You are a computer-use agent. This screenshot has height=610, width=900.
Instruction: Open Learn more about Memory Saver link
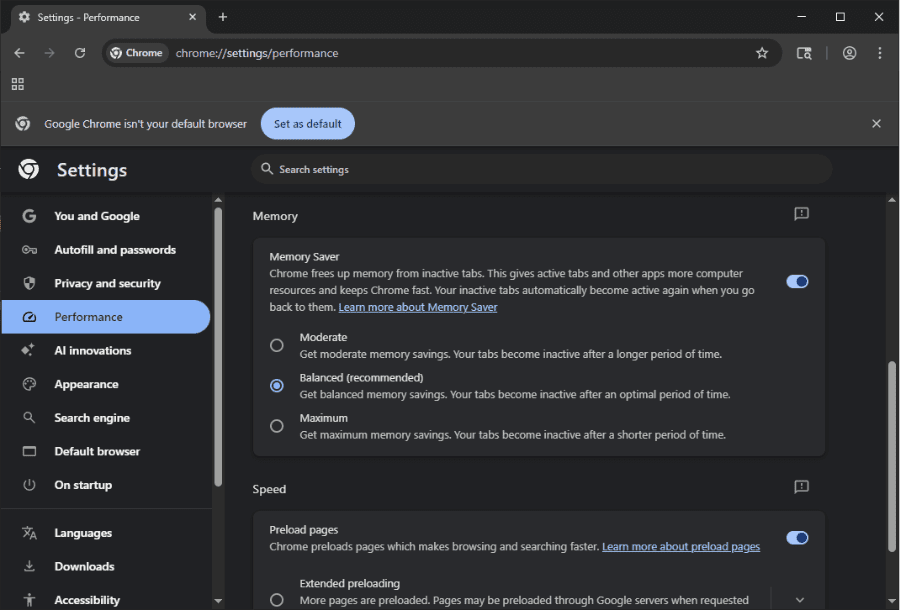[x=418, y=308]
